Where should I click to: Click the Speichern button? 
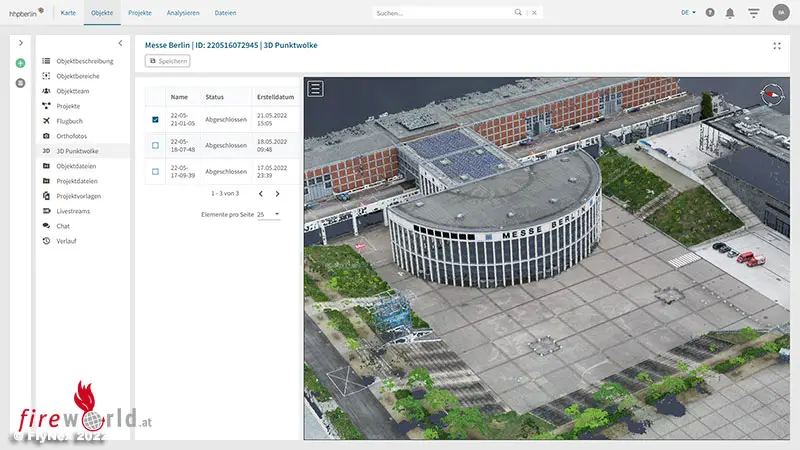[x=168, y=61]
